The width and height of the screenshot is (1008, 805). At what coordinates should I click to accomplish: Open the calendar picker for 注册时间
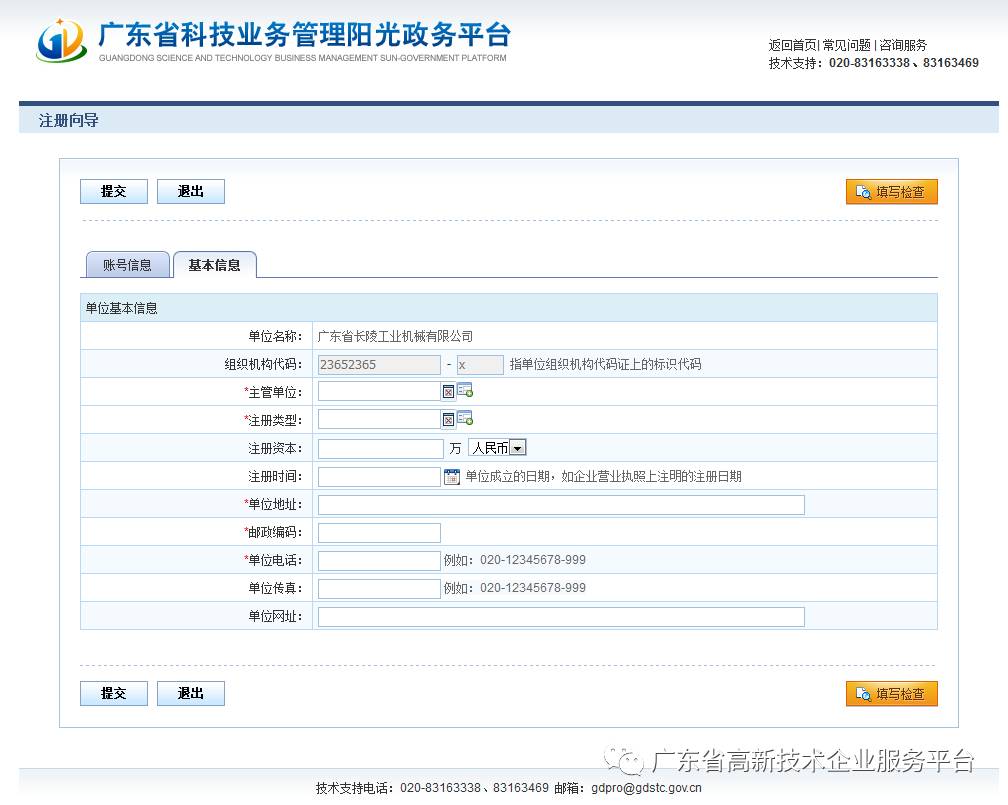[451, 477]
